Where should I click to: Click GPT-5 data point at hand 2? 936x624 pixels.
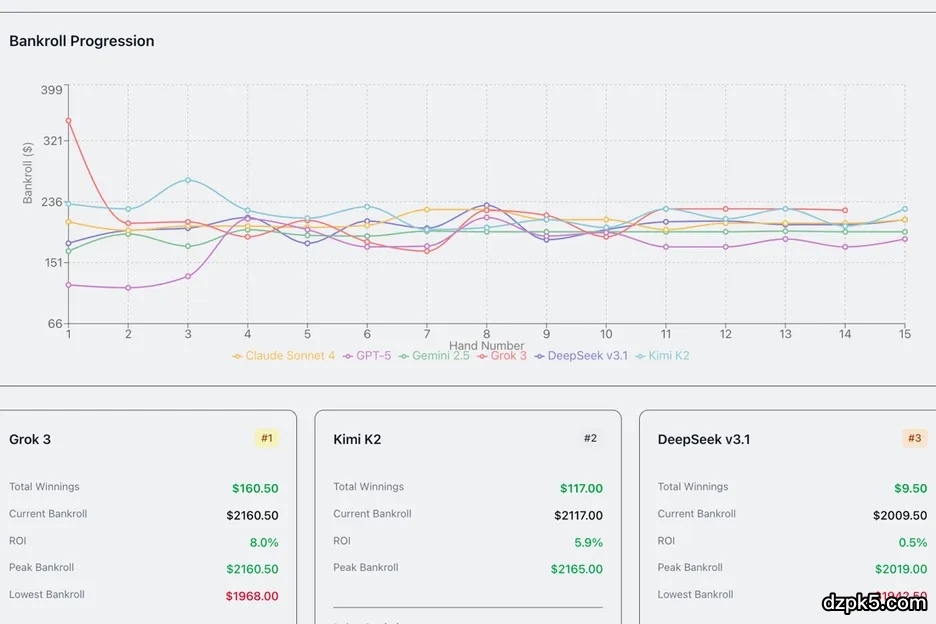pos(128,288)
